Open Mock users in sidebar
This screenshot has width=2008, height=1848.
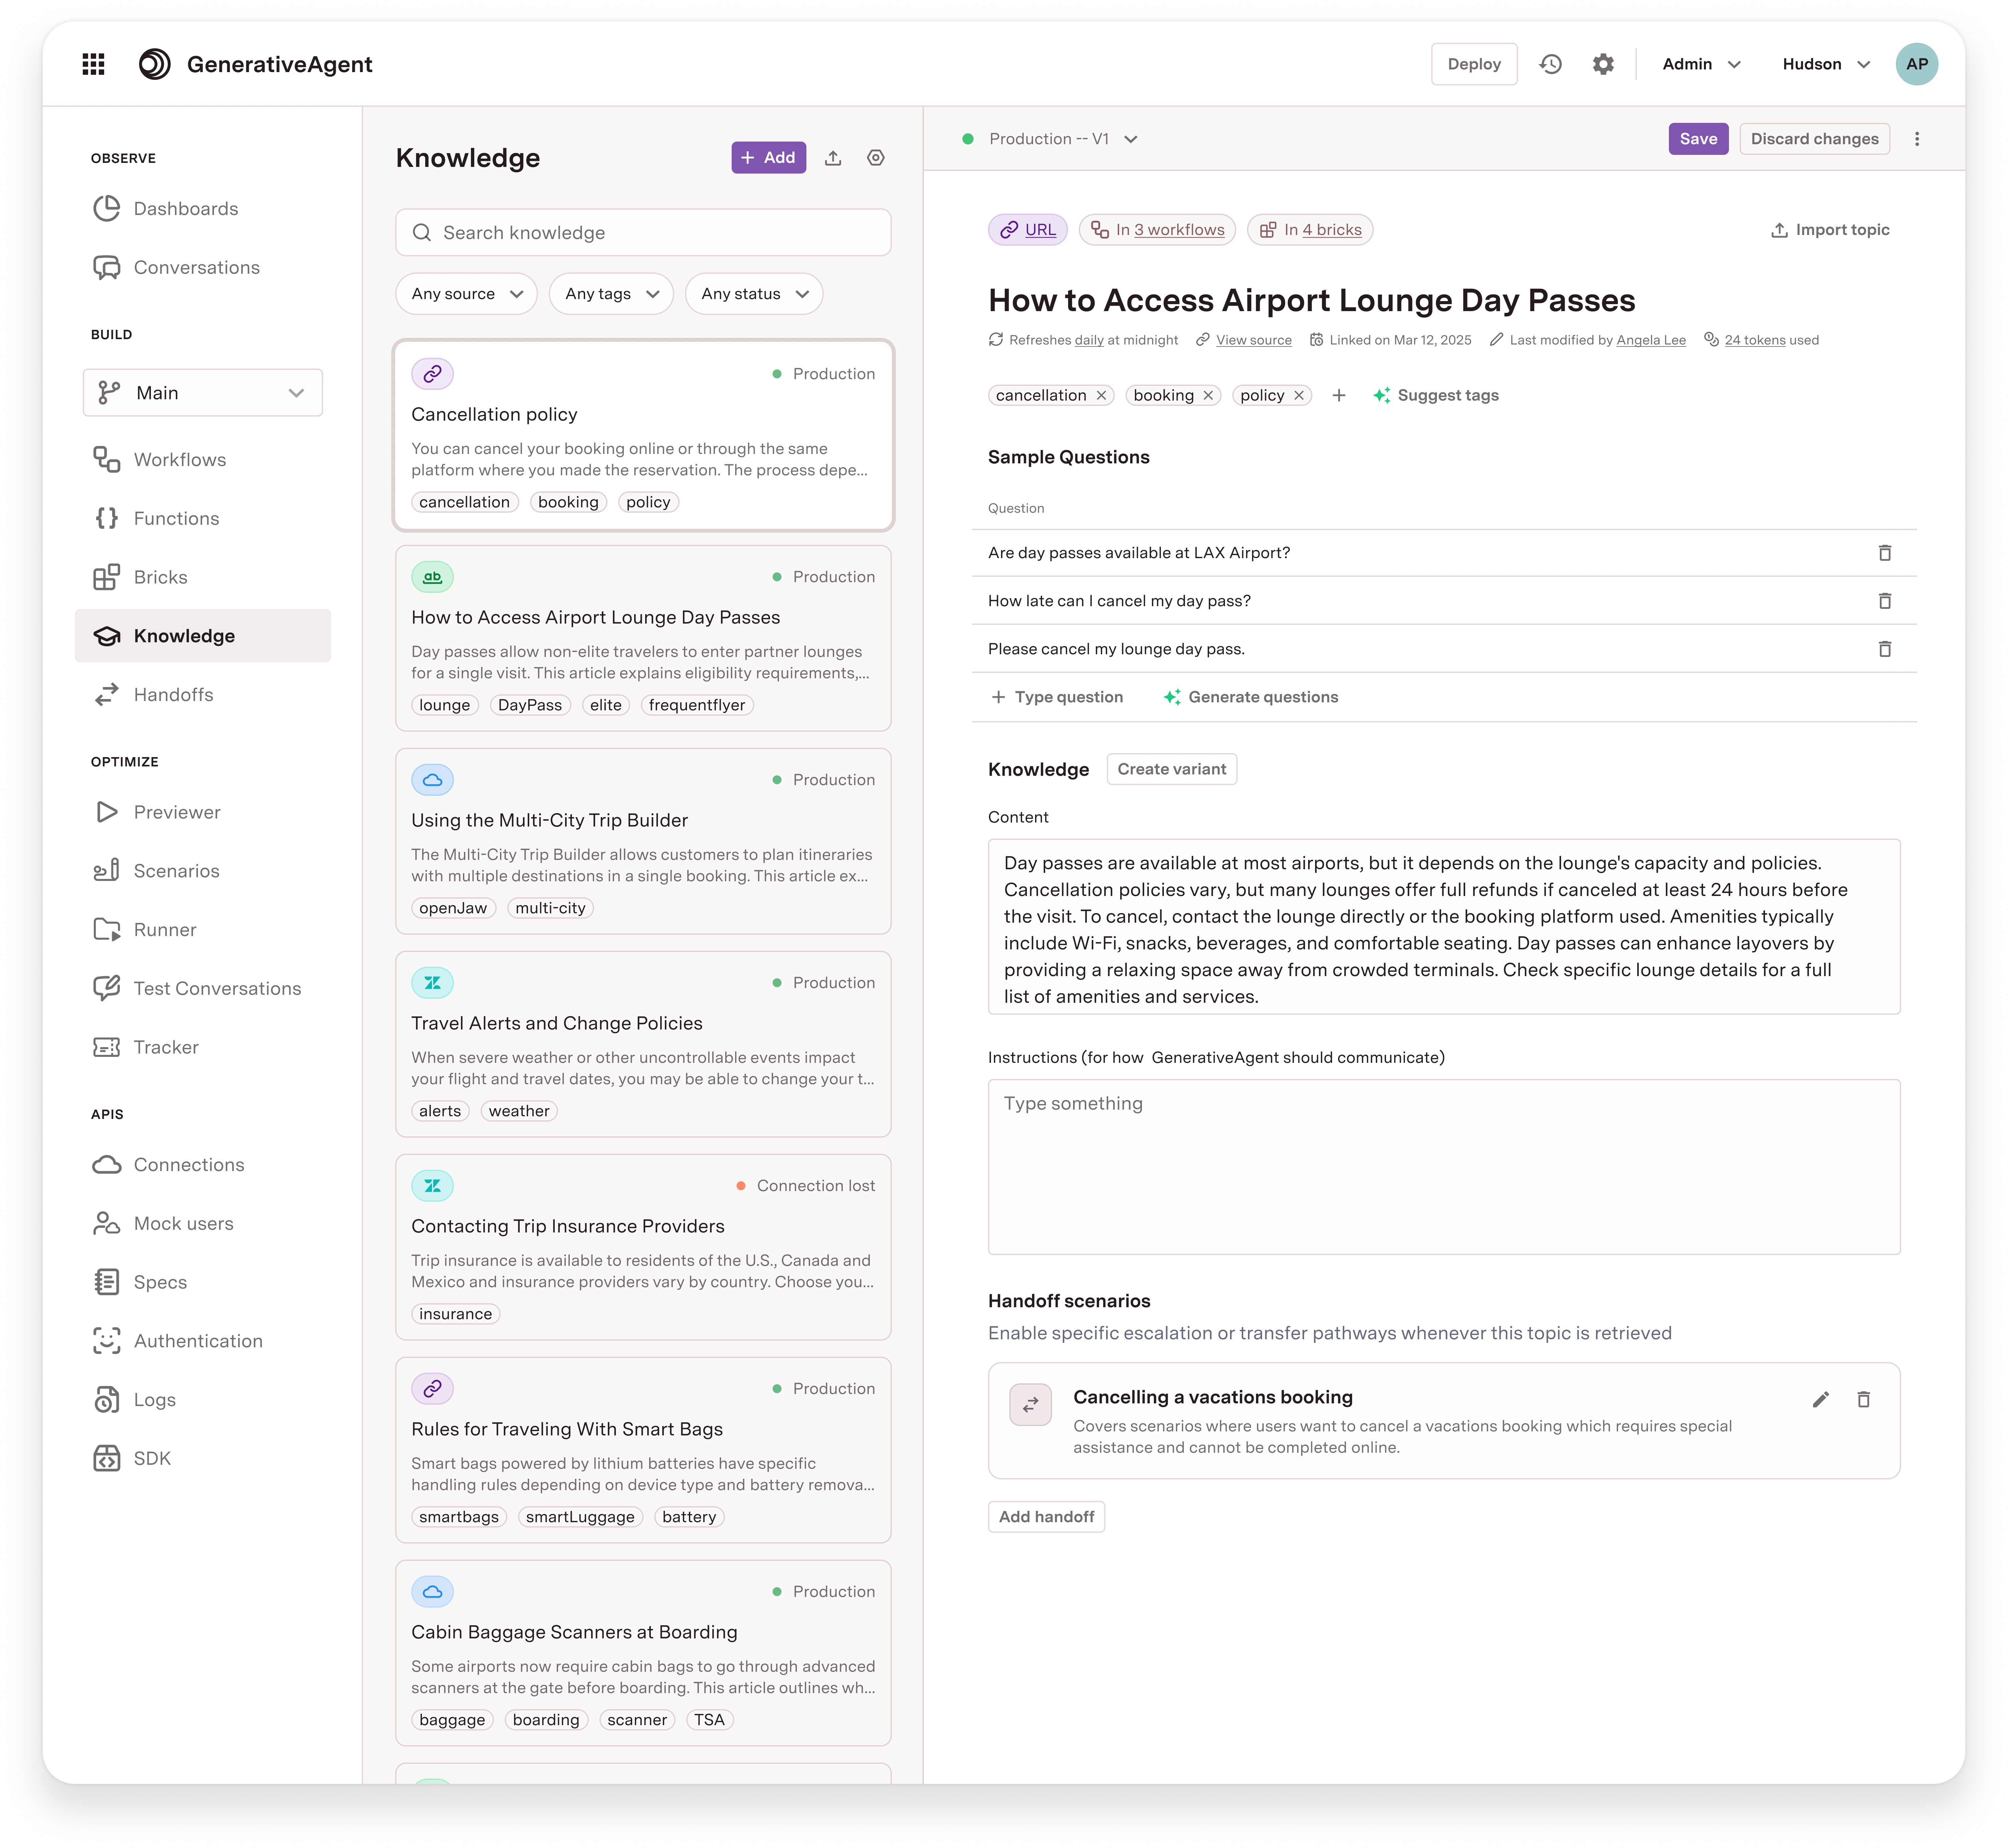163,1224
